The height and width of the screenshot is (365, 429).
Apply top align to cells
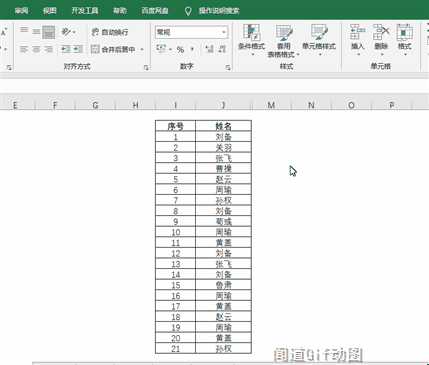[24, 32]
